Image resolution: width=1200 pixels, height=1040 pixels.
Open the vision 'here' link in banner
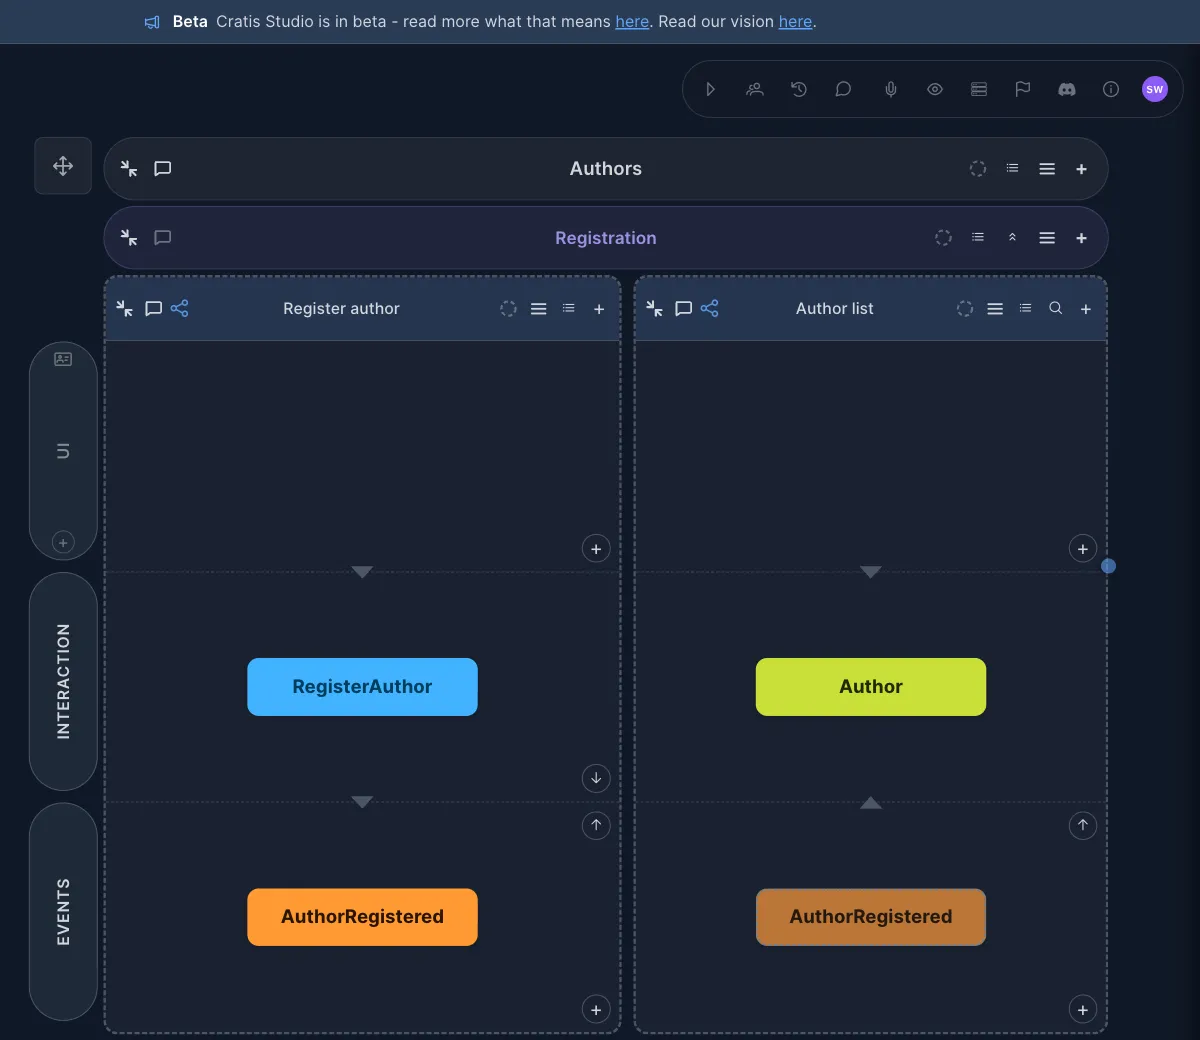coord(795,21)
